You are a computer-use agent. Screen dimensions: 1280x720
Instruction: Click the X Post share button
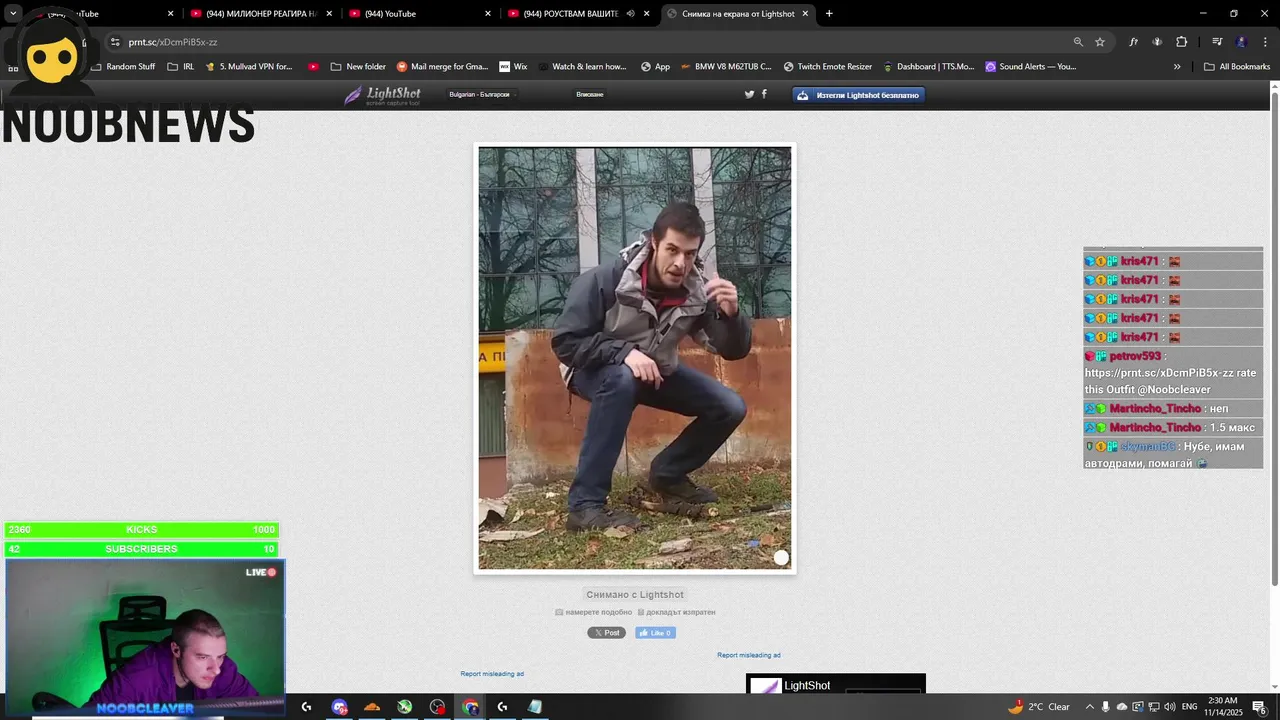[606, 633]
